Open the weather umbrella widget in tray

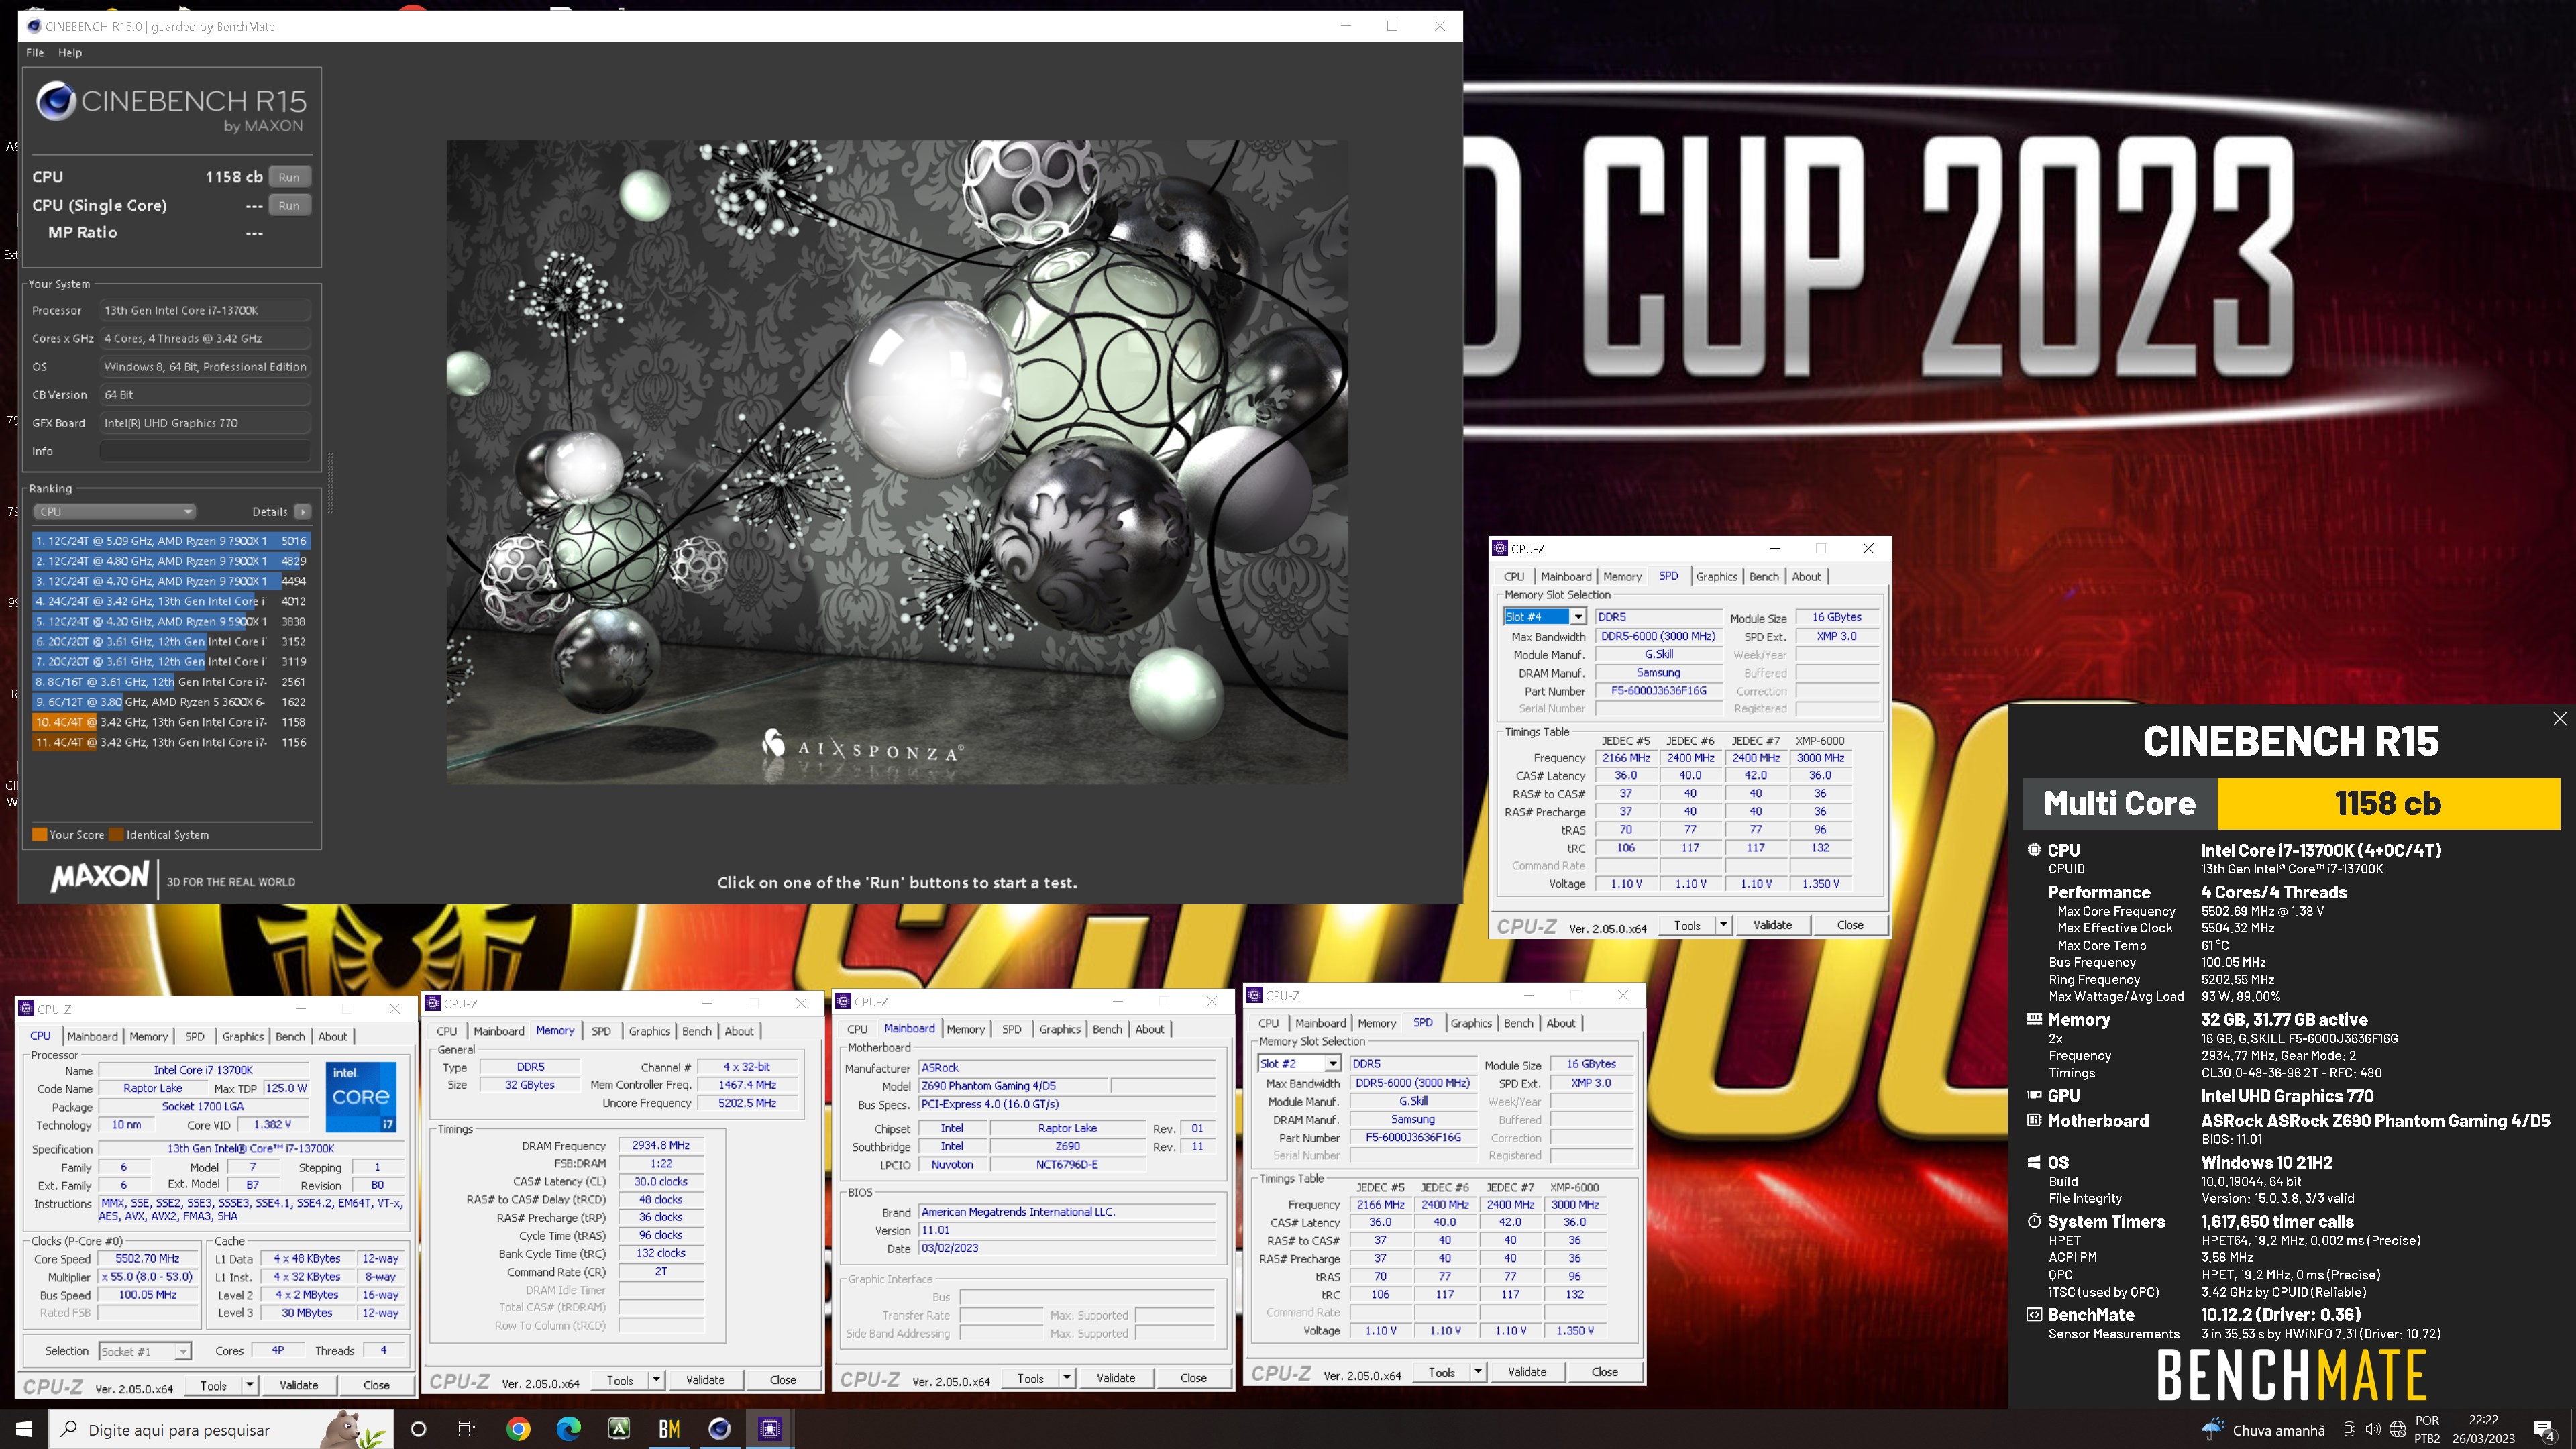coord(2213,1429)
